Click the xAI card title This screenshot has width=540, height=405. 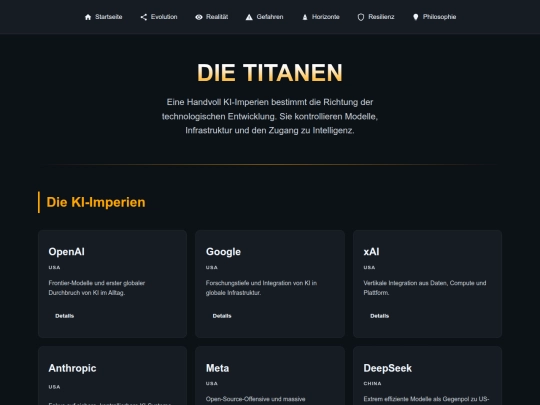(371, 252)
